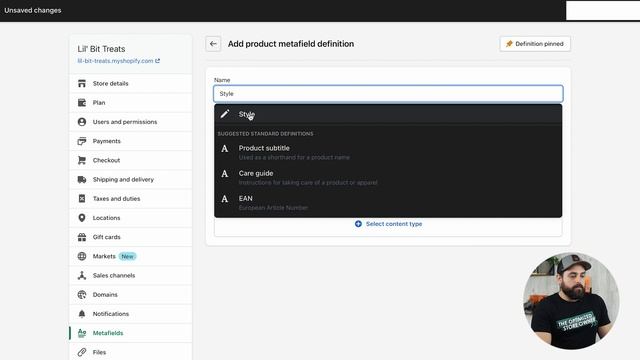This screenshot has height=360, width=640.
Task: Click the Definition pinned button
Action: point(535,44)
